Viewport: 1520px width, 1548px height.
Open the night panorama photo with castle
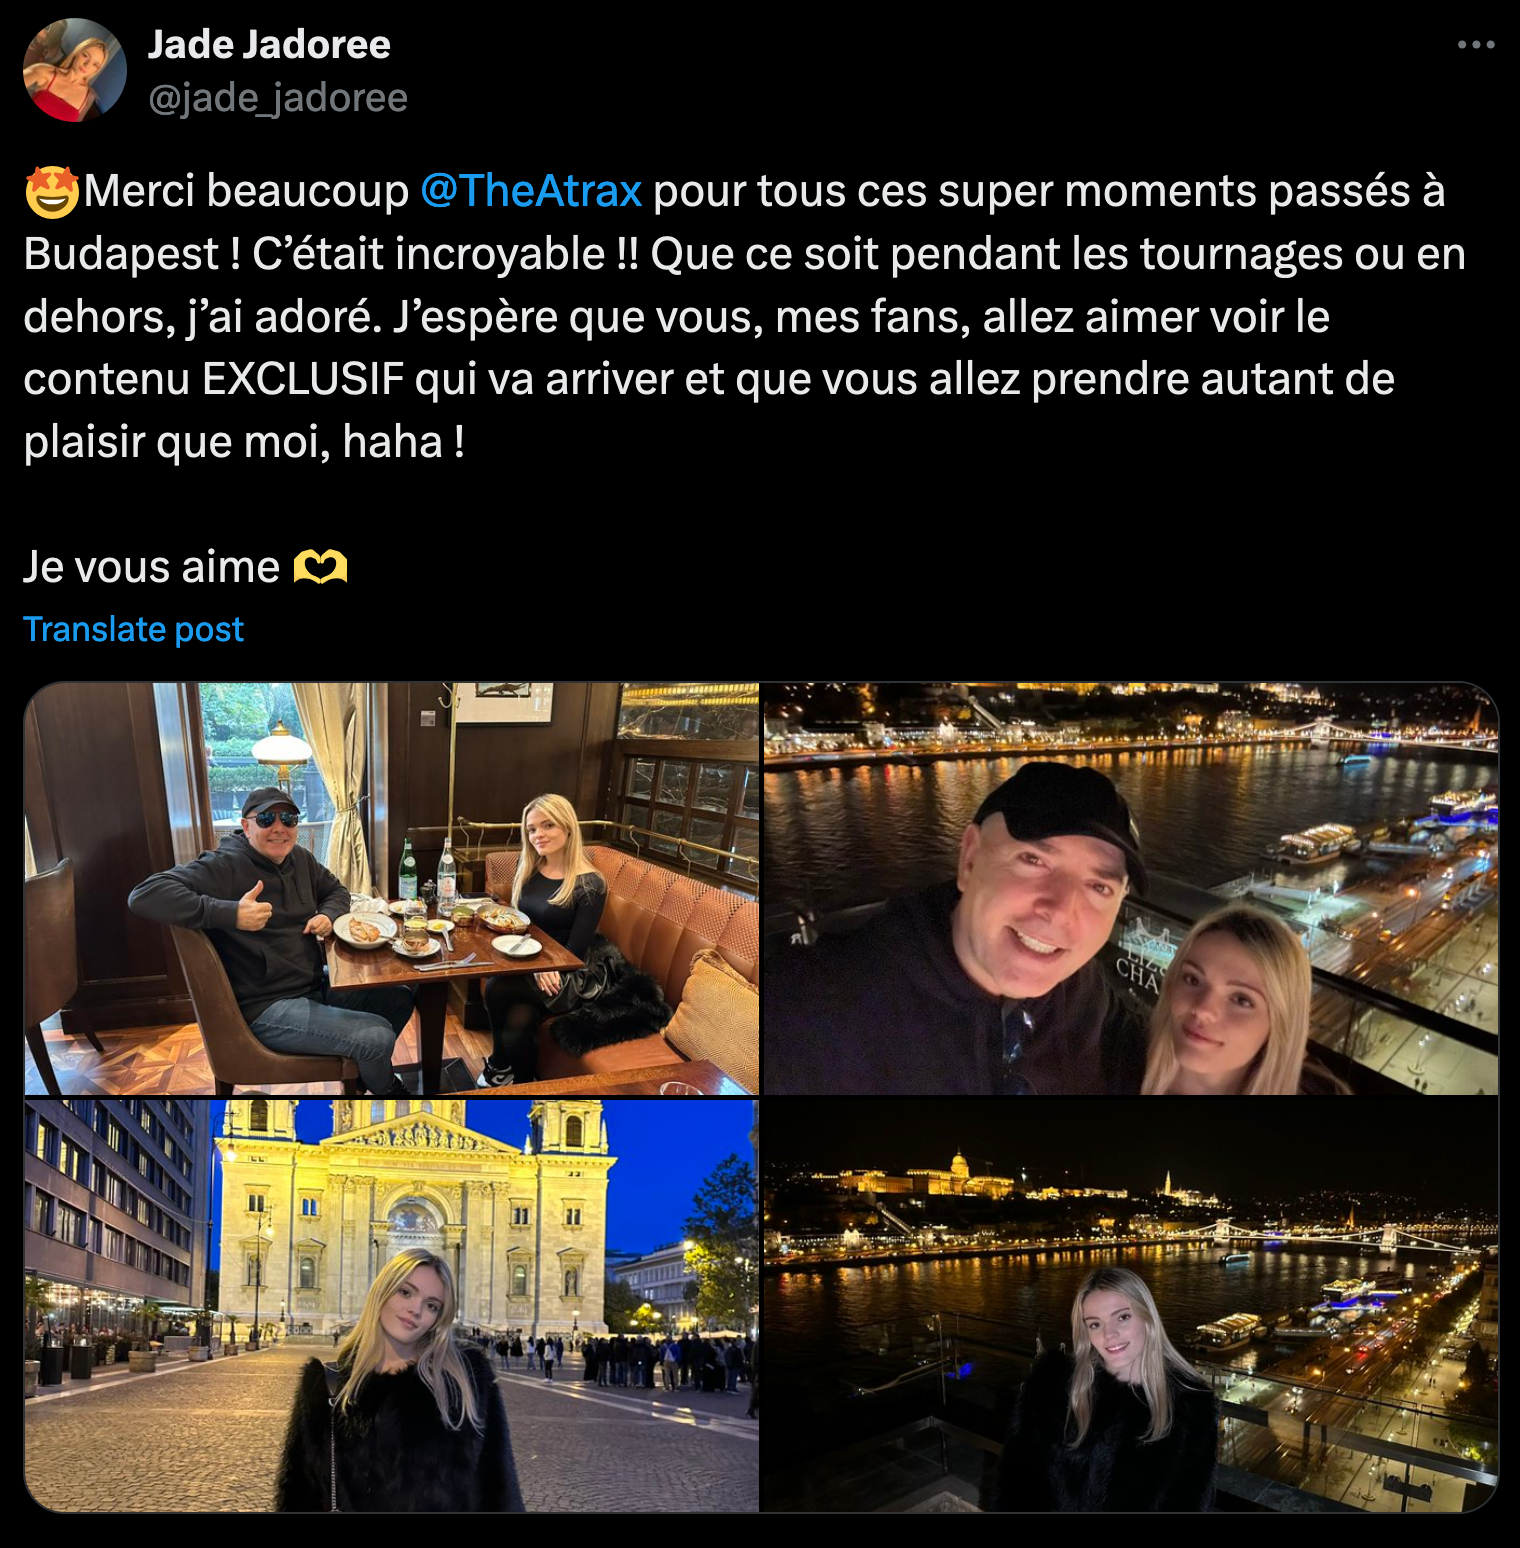[1130, 1305]
